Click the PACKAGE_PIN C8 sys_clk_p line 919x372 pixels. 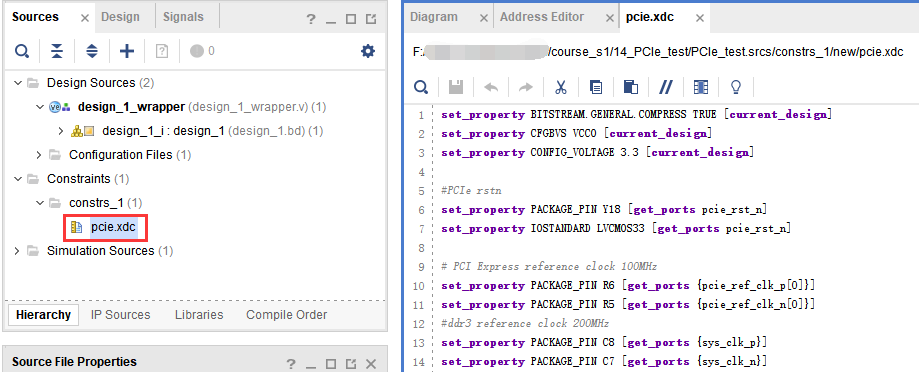[x=604, y=342]
